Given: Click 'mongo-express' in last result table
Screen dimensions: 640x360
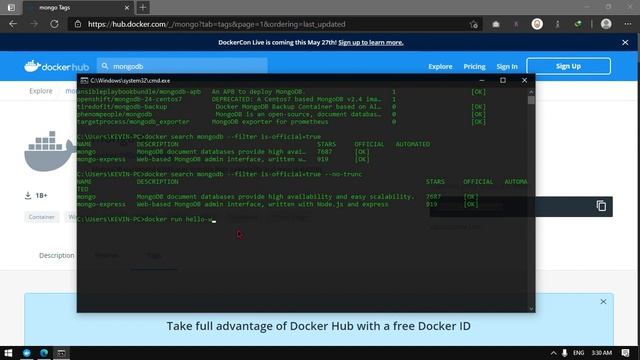Looking at the screenshot, I should pyautogui.click(x=101, y=204).
